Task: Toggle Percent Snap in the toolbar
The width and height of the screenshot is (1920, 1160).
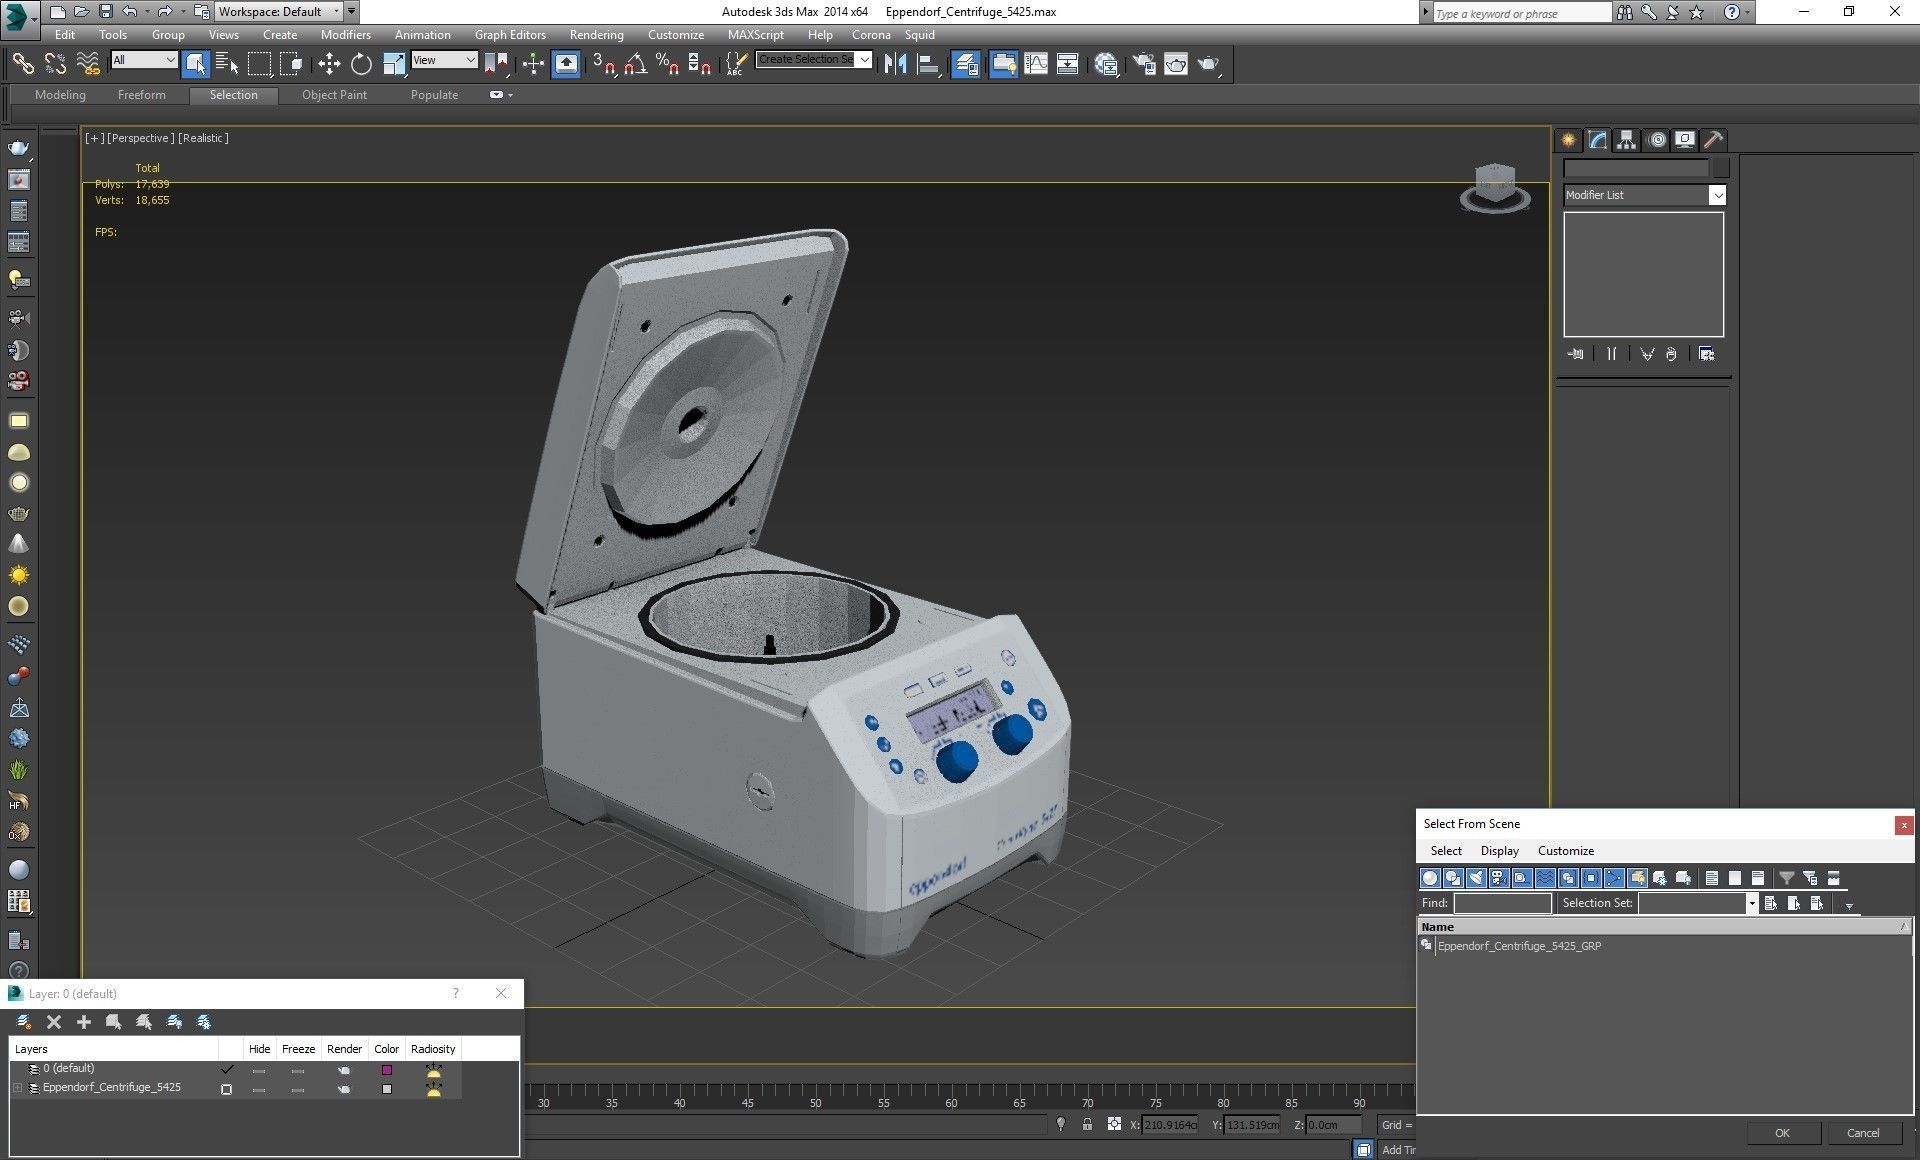Action: click(x=667, y=64)
